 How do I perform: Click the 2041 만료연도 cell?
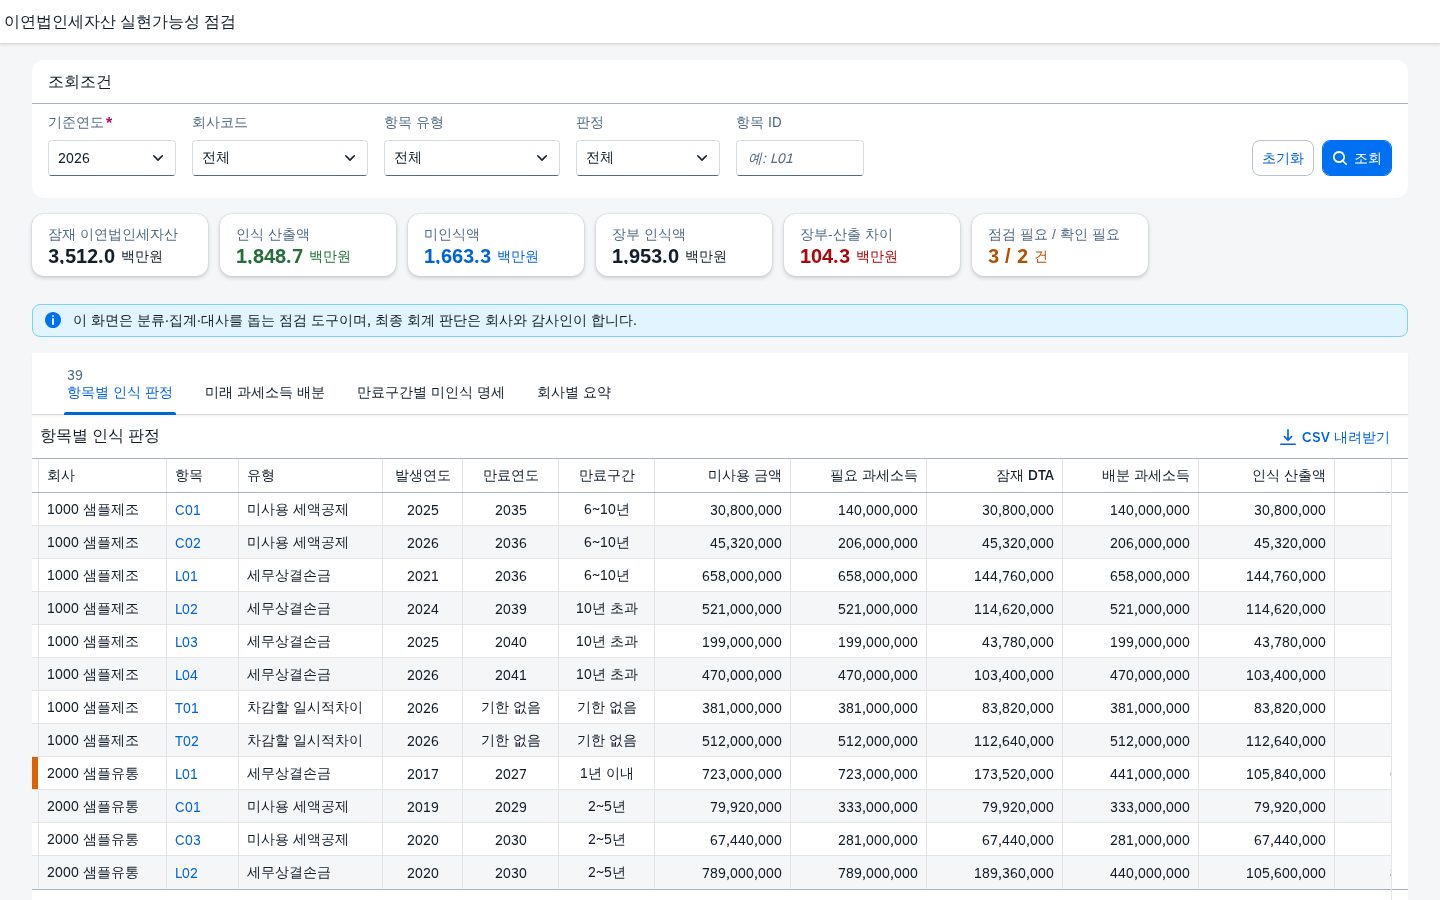(x=511, y=675)
